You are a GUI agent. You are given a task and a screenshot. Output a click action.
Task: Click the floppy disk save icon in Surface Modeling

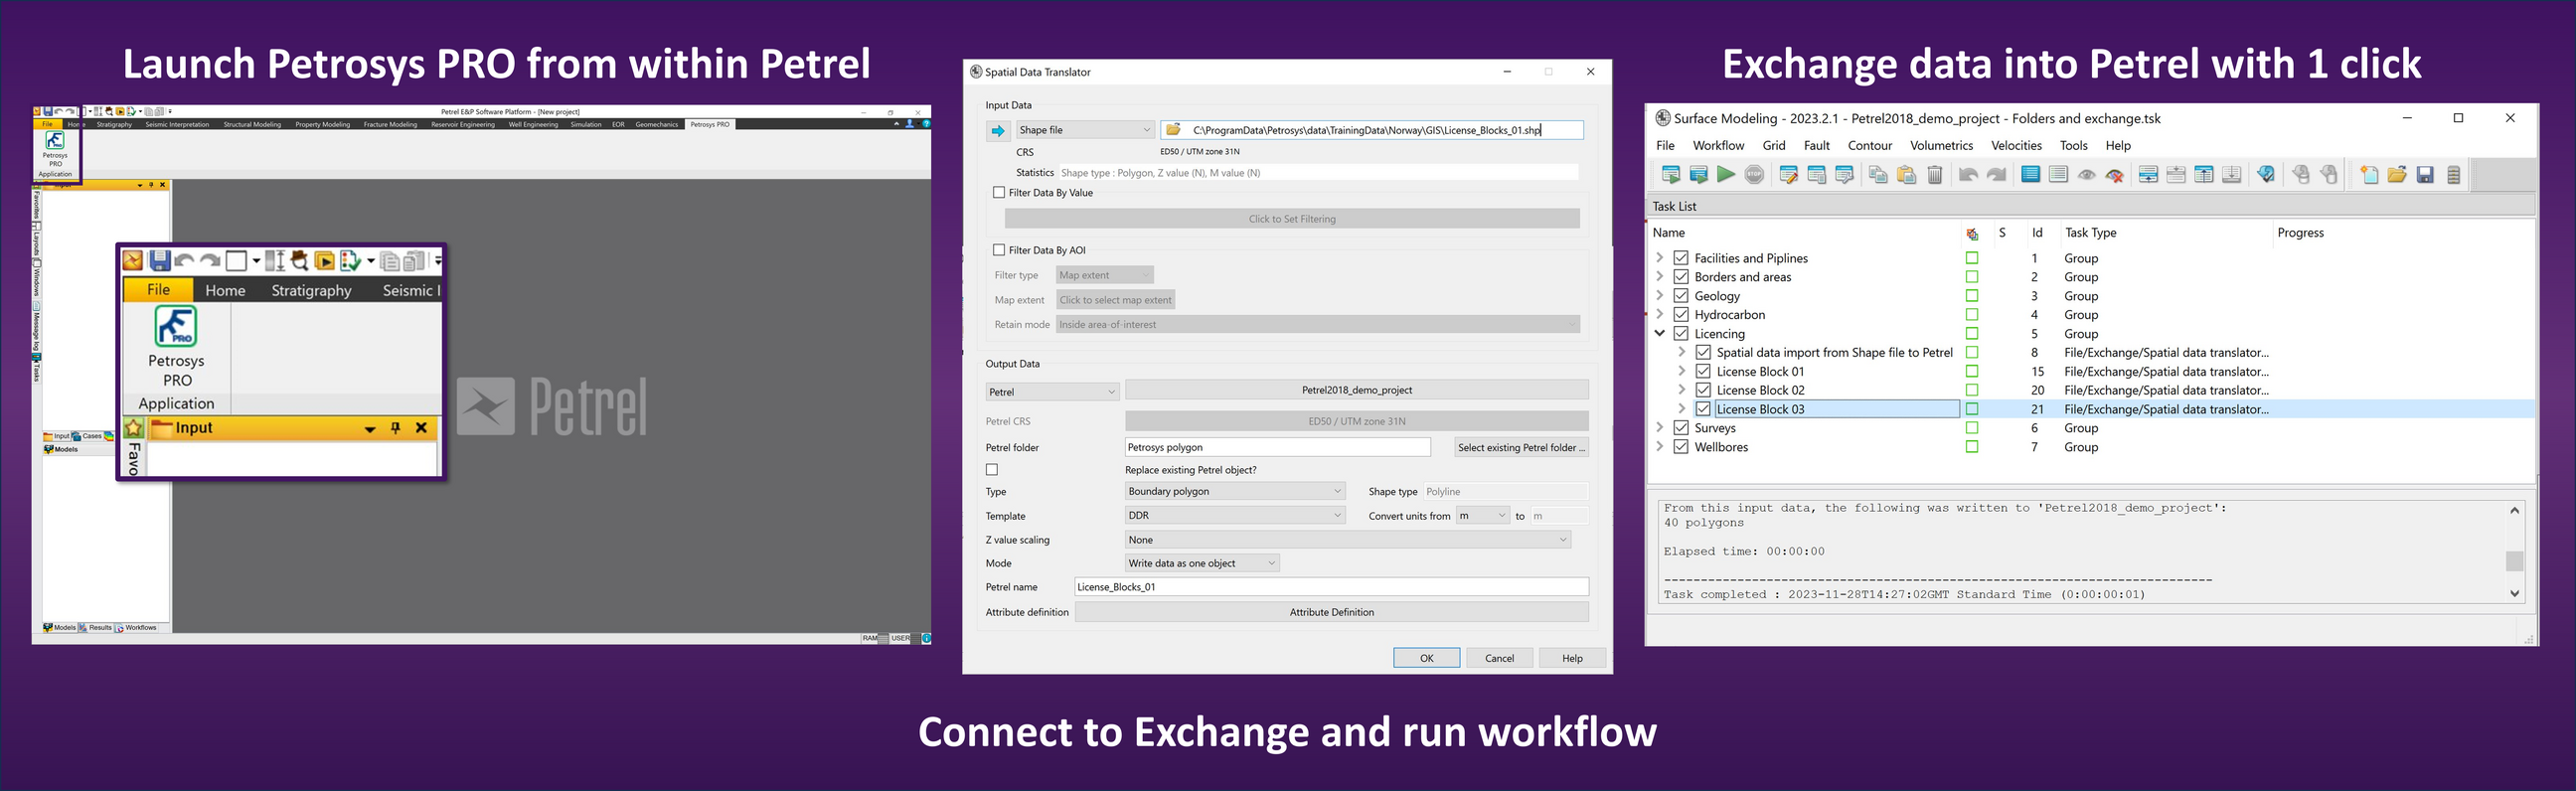point(2425,175)
